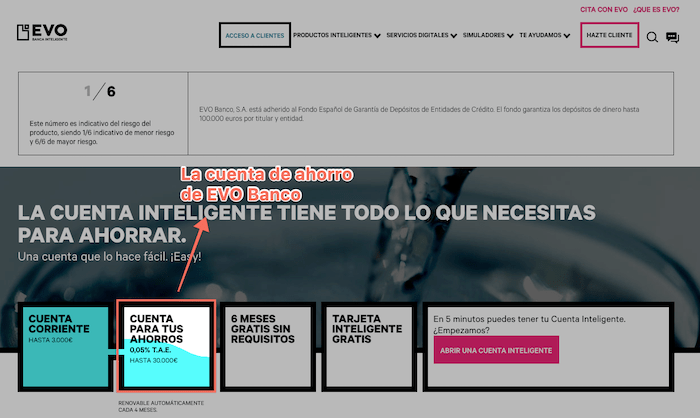Click the 1/6 risk indicator number
The width and height of the screenshot is (700, 418).
coord(100,91)
